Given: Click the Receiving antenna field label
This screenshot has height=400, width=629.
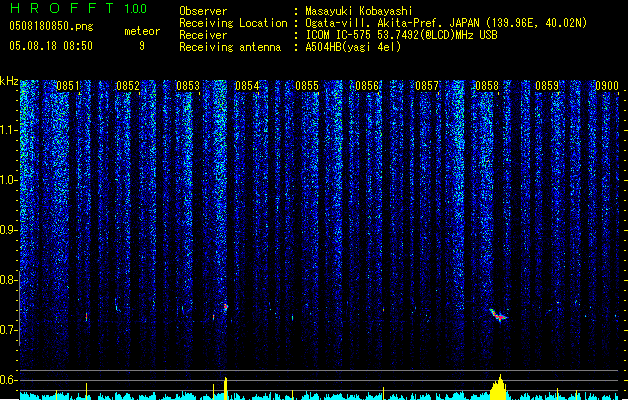Looking at the screenshot, I should click(230, 47).
